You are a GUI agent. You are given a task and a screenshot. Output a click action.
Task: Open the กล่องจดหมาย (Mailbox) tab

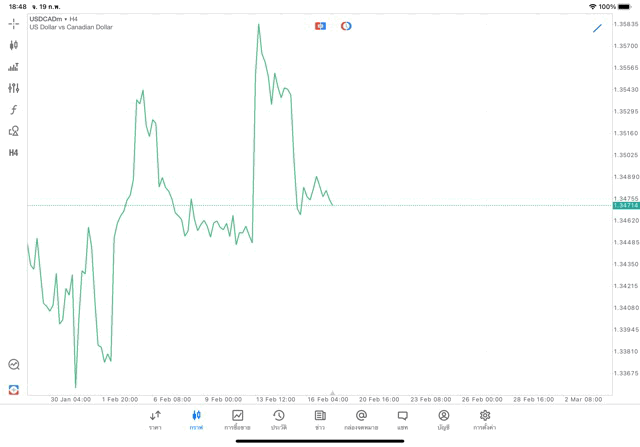click(x=361, y=420)
